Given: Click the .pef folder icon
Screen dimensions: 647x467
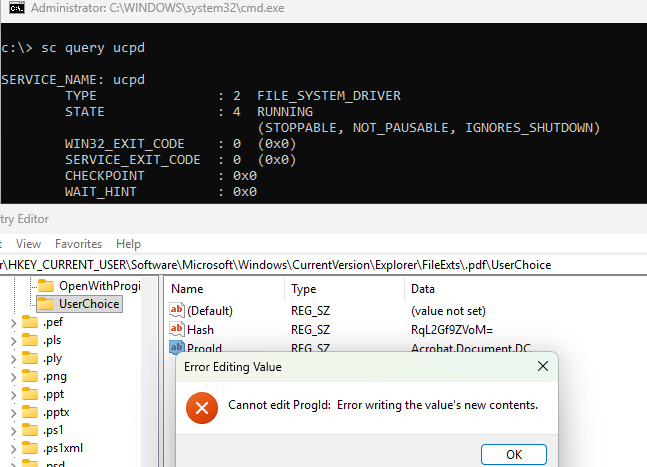Looking at the screenshot, I should (30, 322).
